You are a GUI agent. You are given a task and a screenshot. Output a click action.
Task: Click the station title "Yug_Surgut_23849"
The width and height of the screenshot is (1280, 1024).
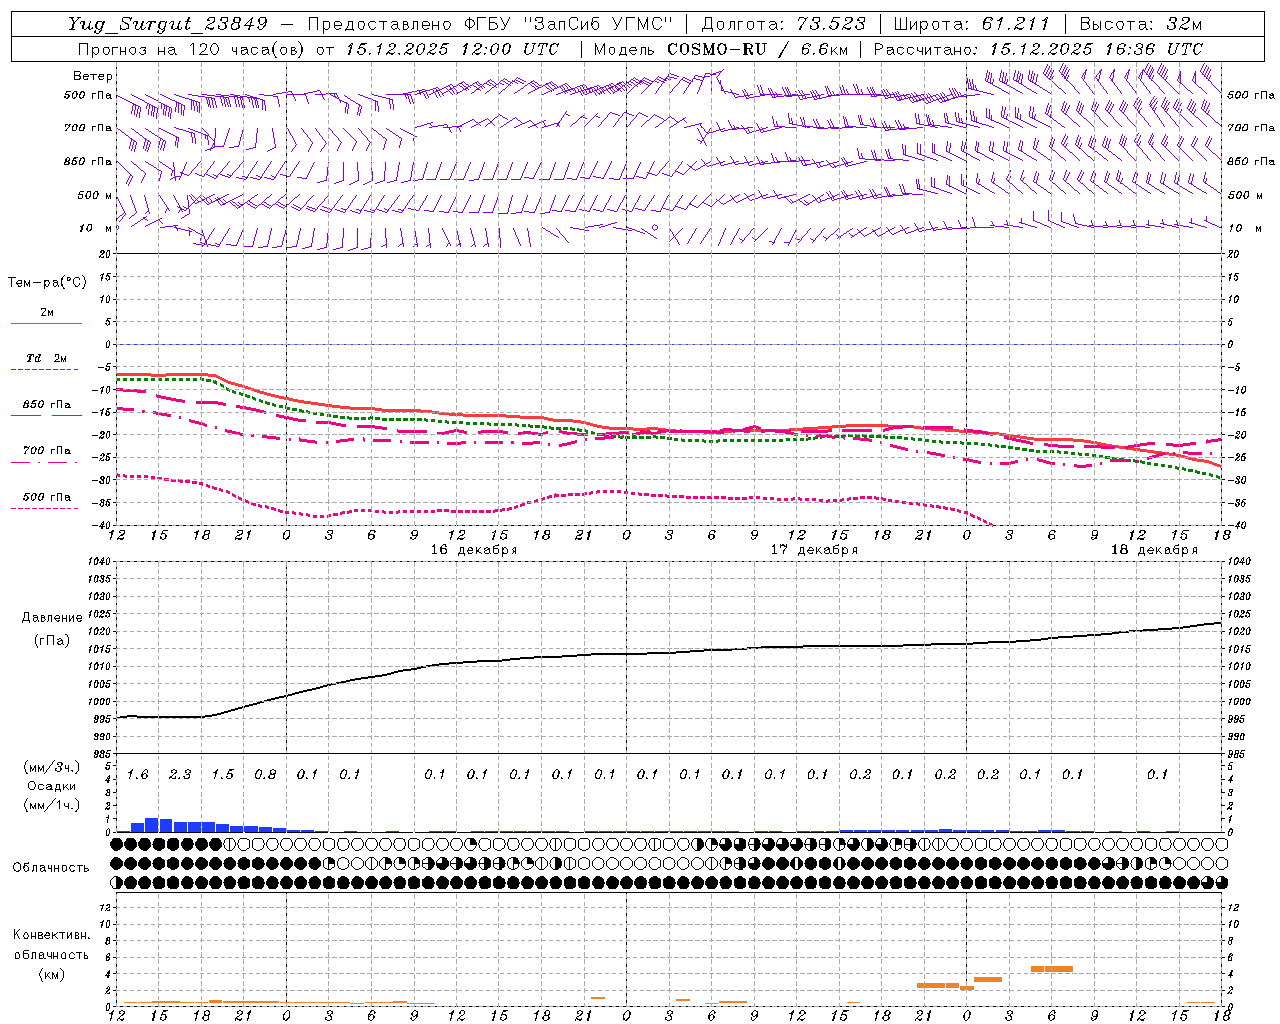(x=168, y=24)
